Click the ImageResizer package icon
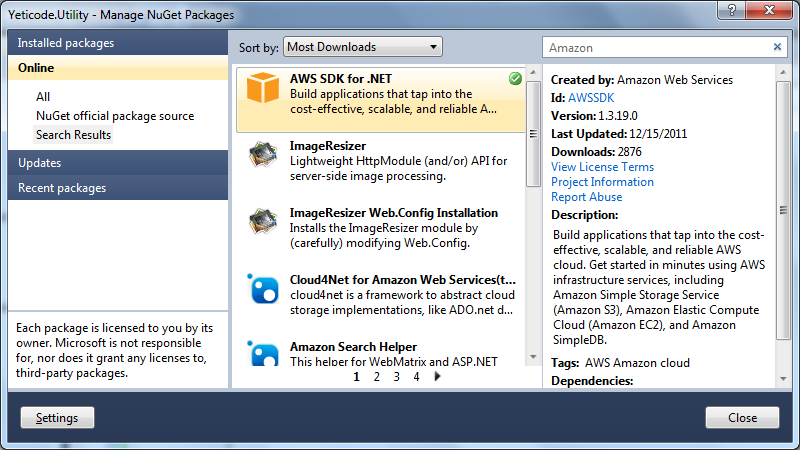The width and height of the screenshot is (800, 450). pyautogui.click(x=263, y=155)
